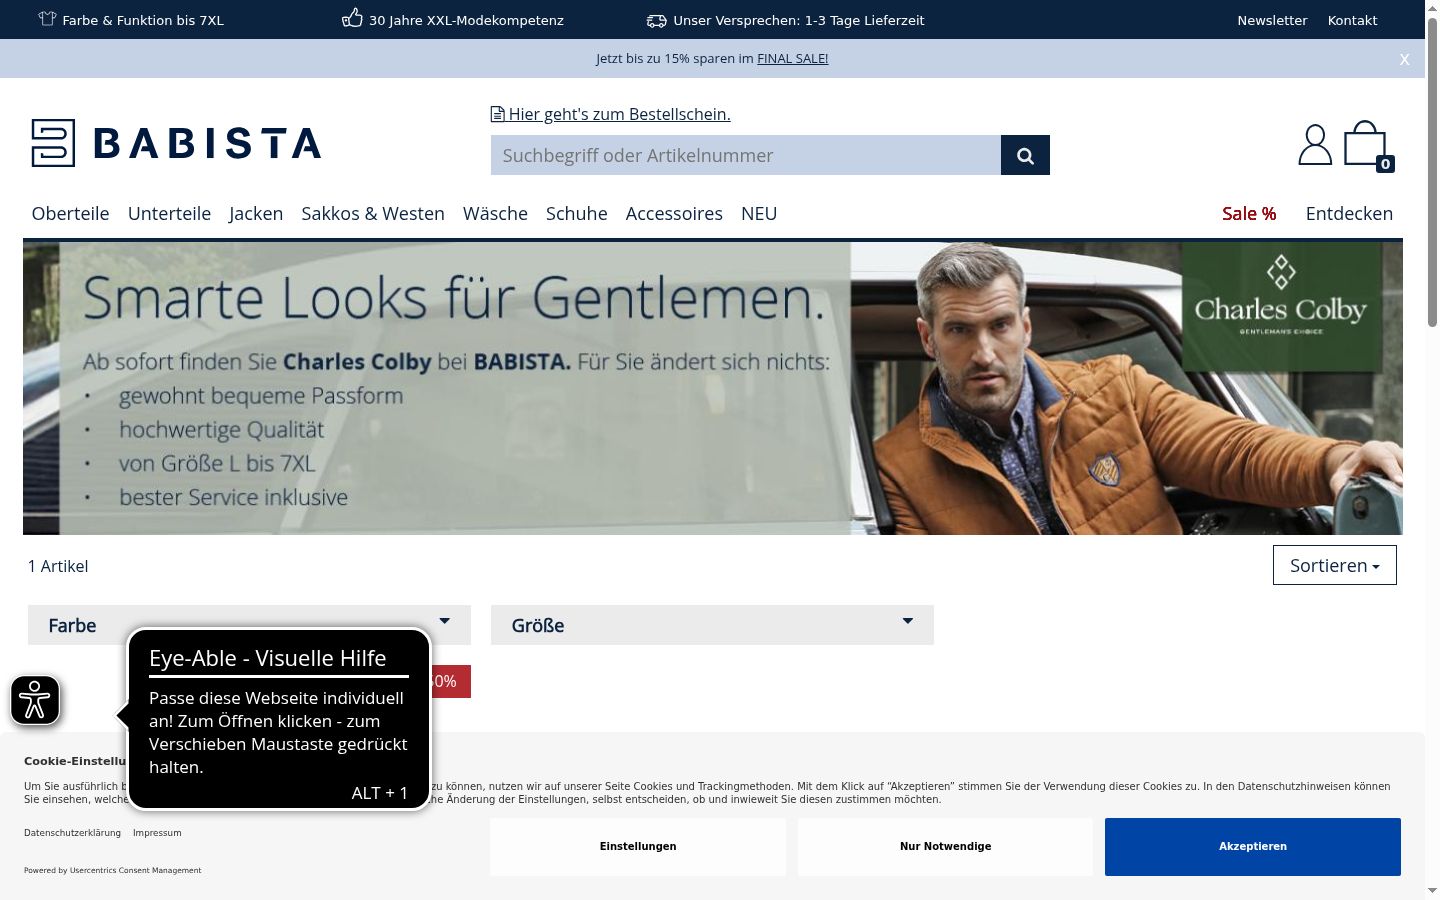Open the Sakkos & Westen menu

tap(373, 213)
